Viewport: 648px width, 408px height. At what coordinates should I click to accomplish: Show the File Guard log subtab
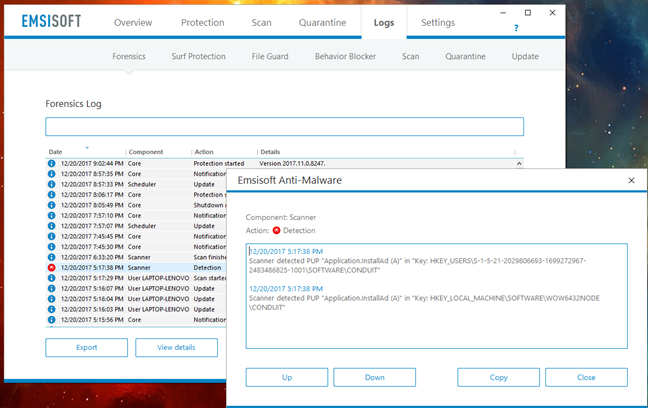[270, 56]
